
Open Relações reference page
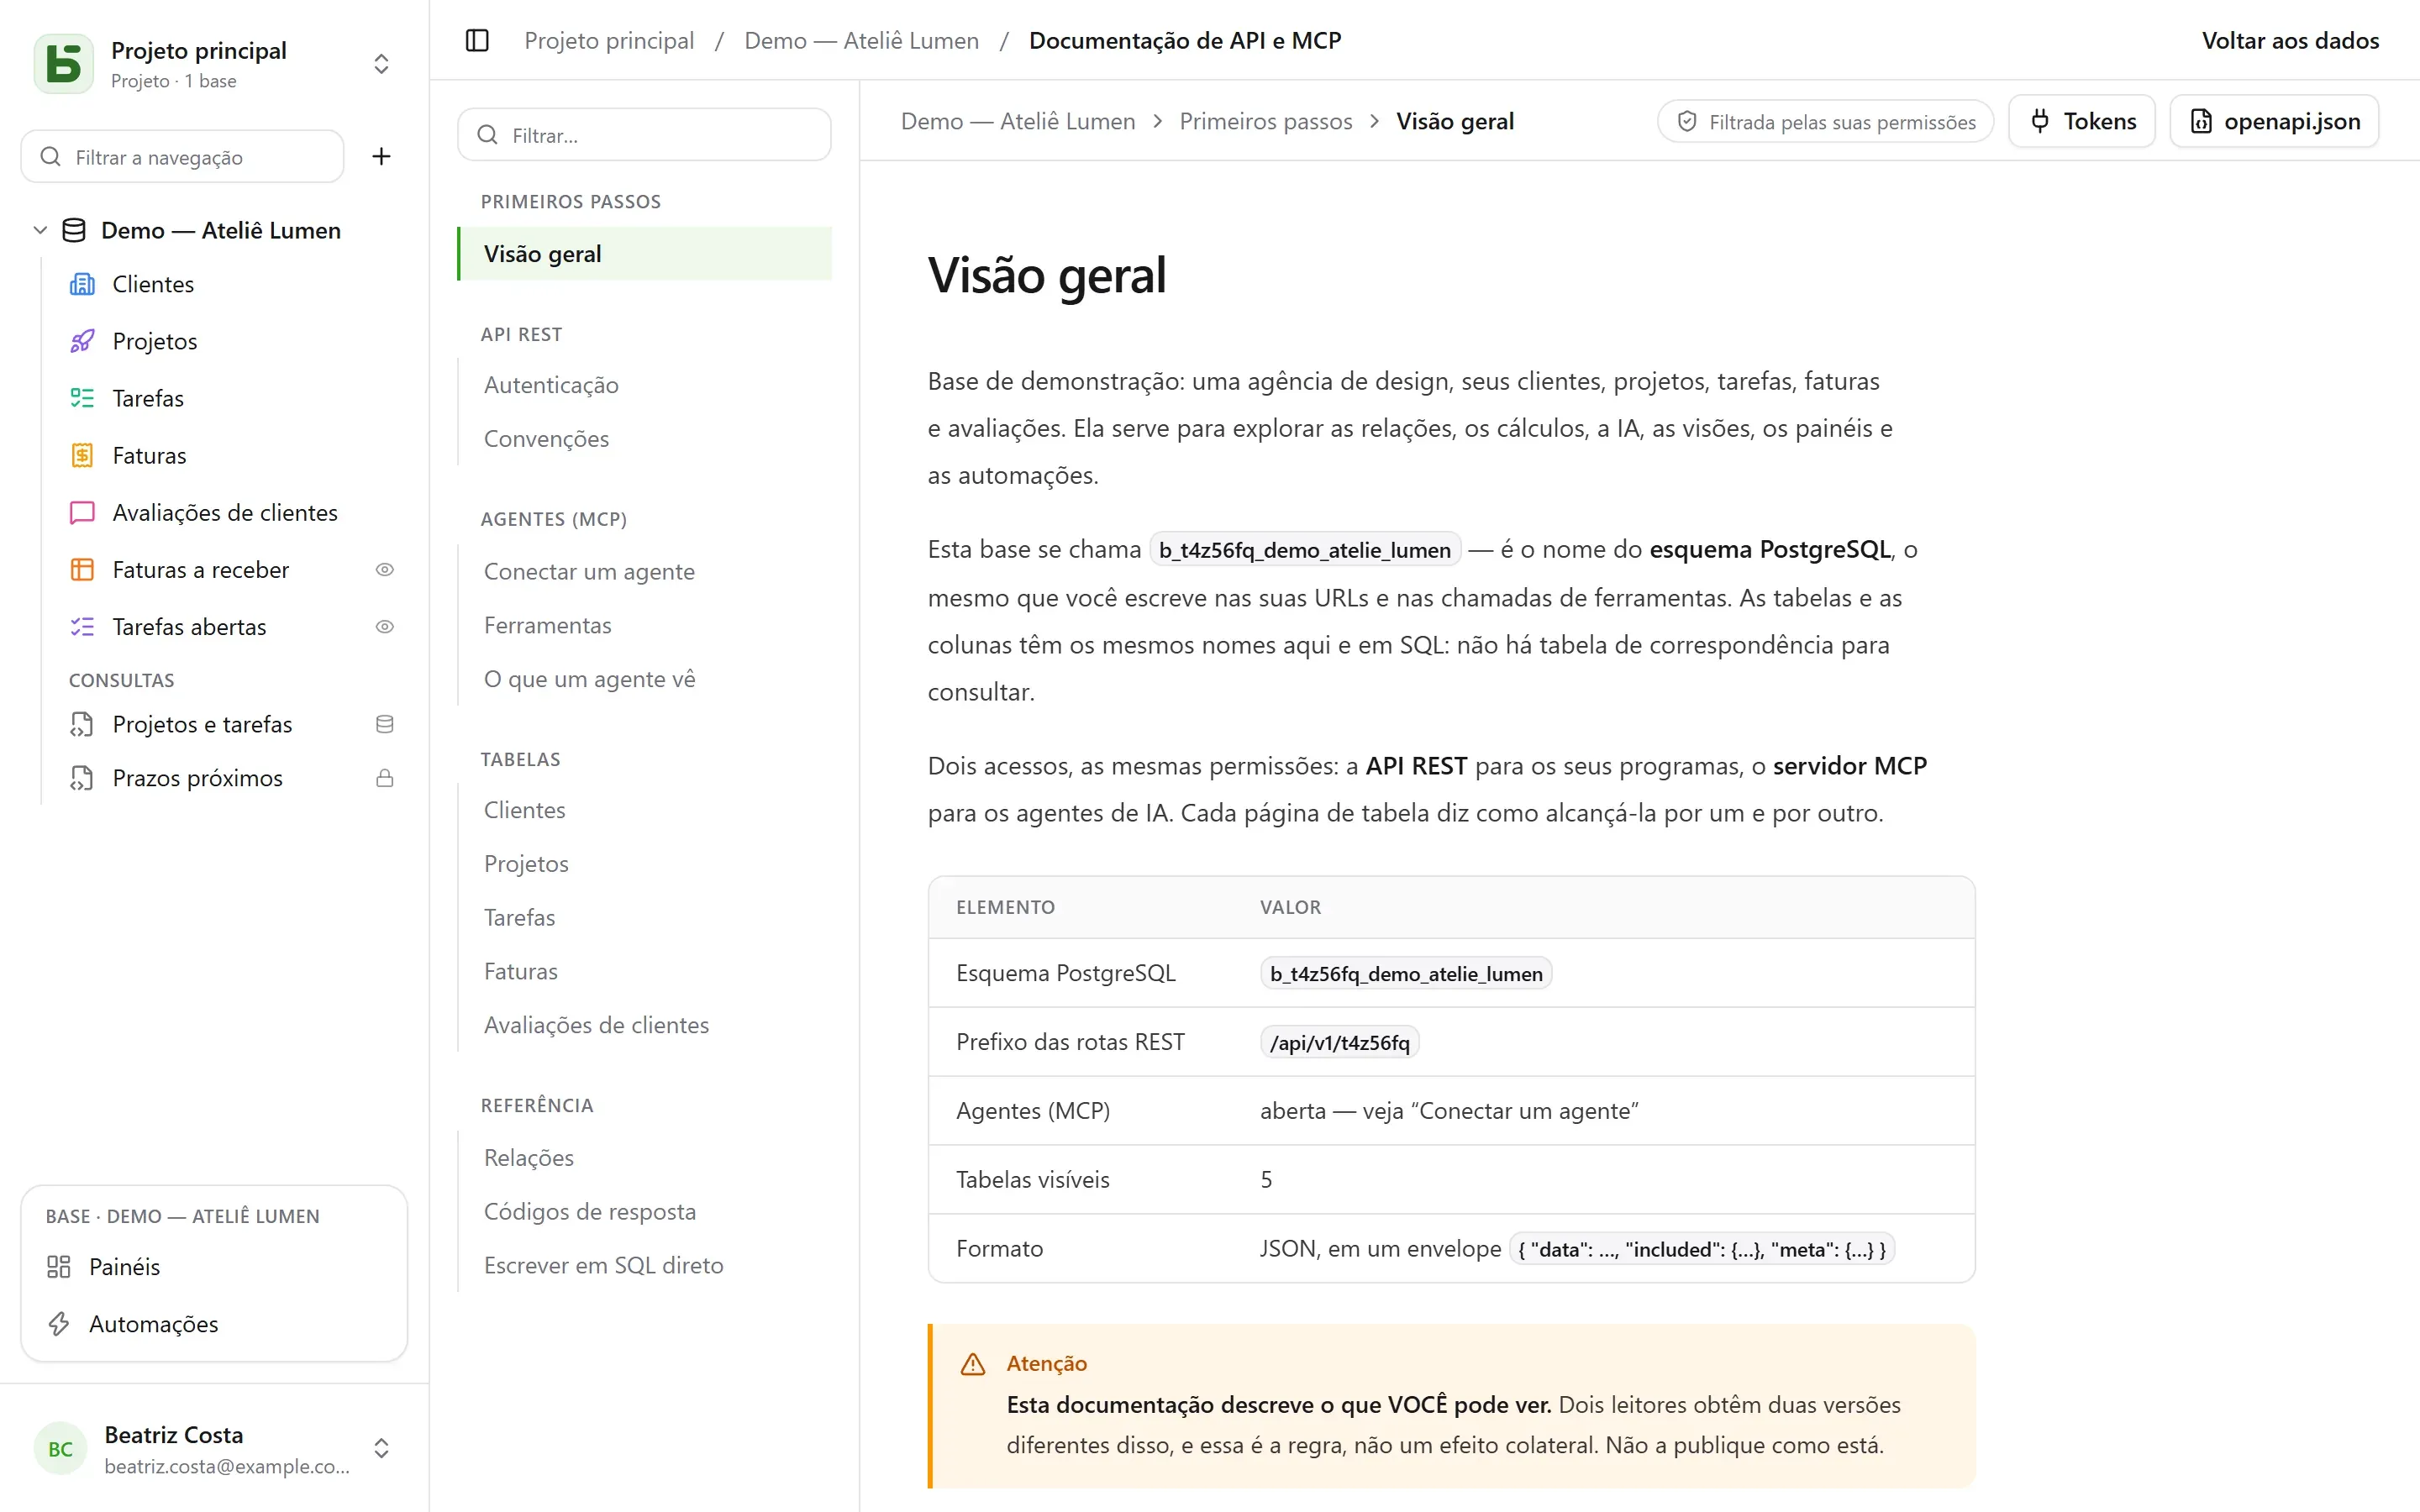(x=528, y=1157)
